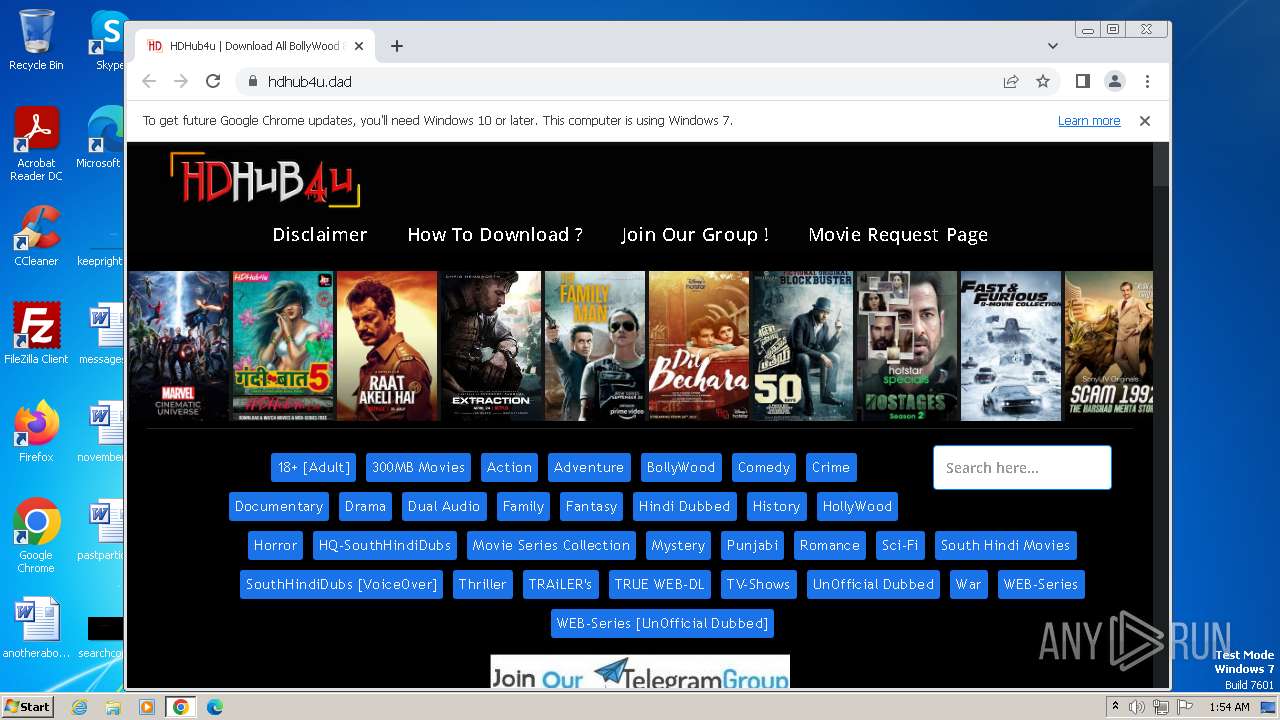Open Movie Series Collection category
The image size is (1280, 720).
click(551, 546)
